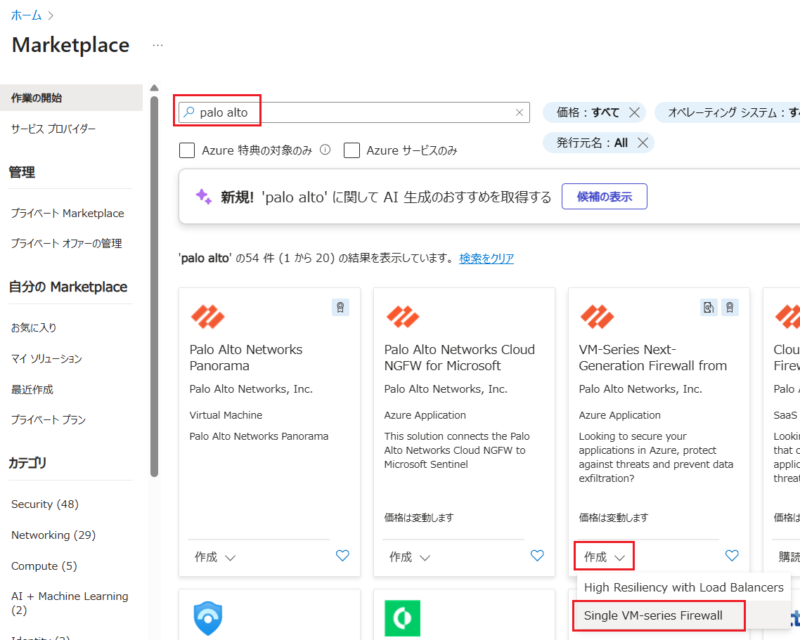
Task: Click 価格は変動します on VM-Series card
Action: pyautogui.click(x=613, y=518)
